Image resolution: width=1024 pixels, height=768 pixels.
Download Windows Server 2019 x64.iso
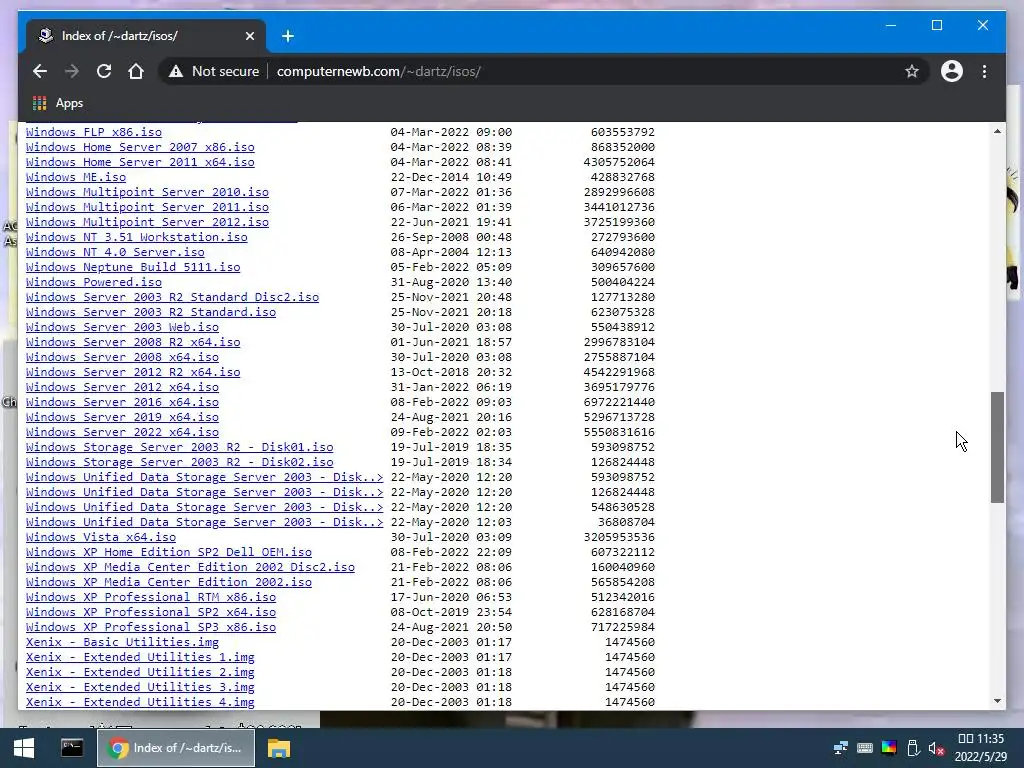(122, 417)
